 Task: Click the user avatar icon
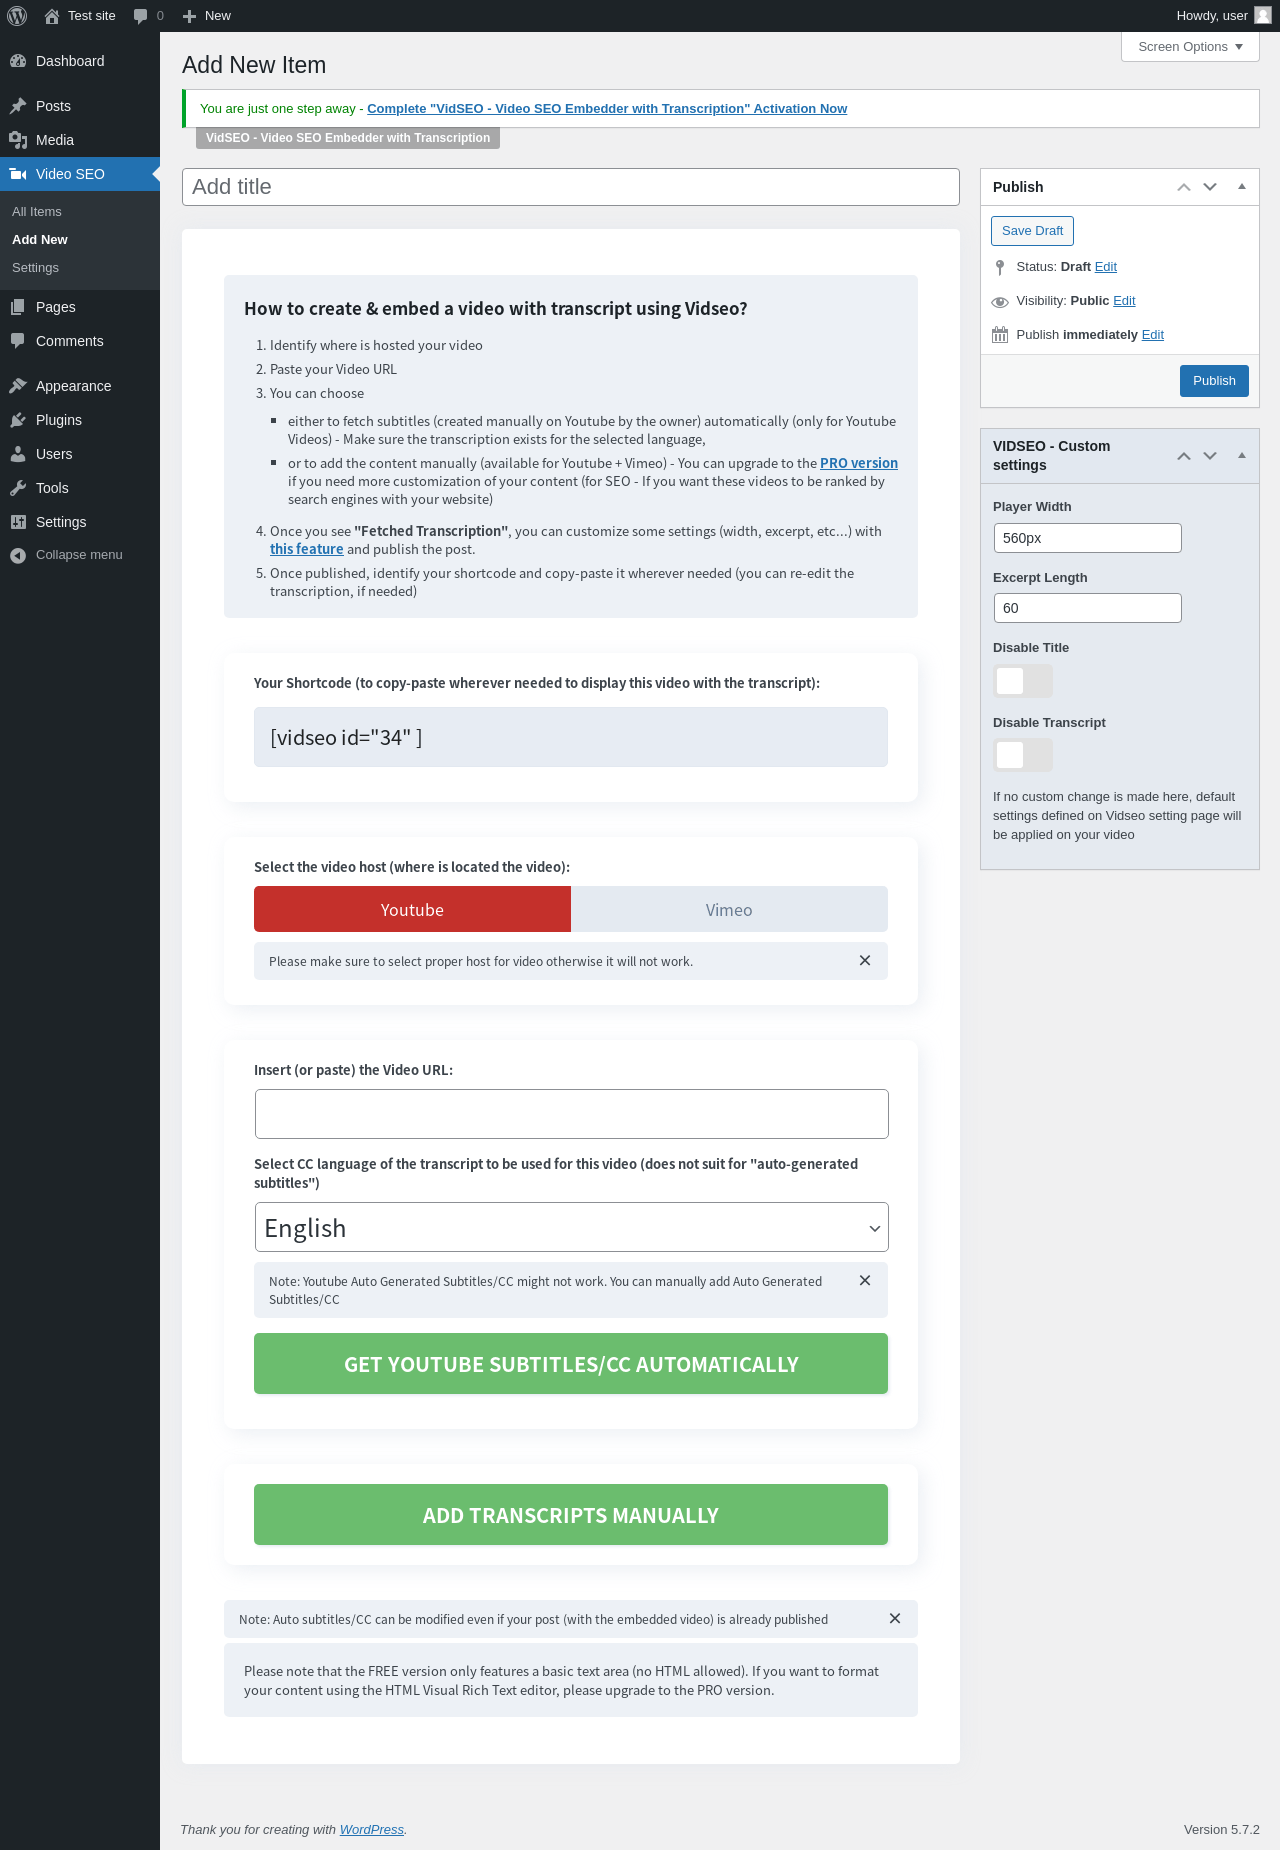tap(1263, 16)
